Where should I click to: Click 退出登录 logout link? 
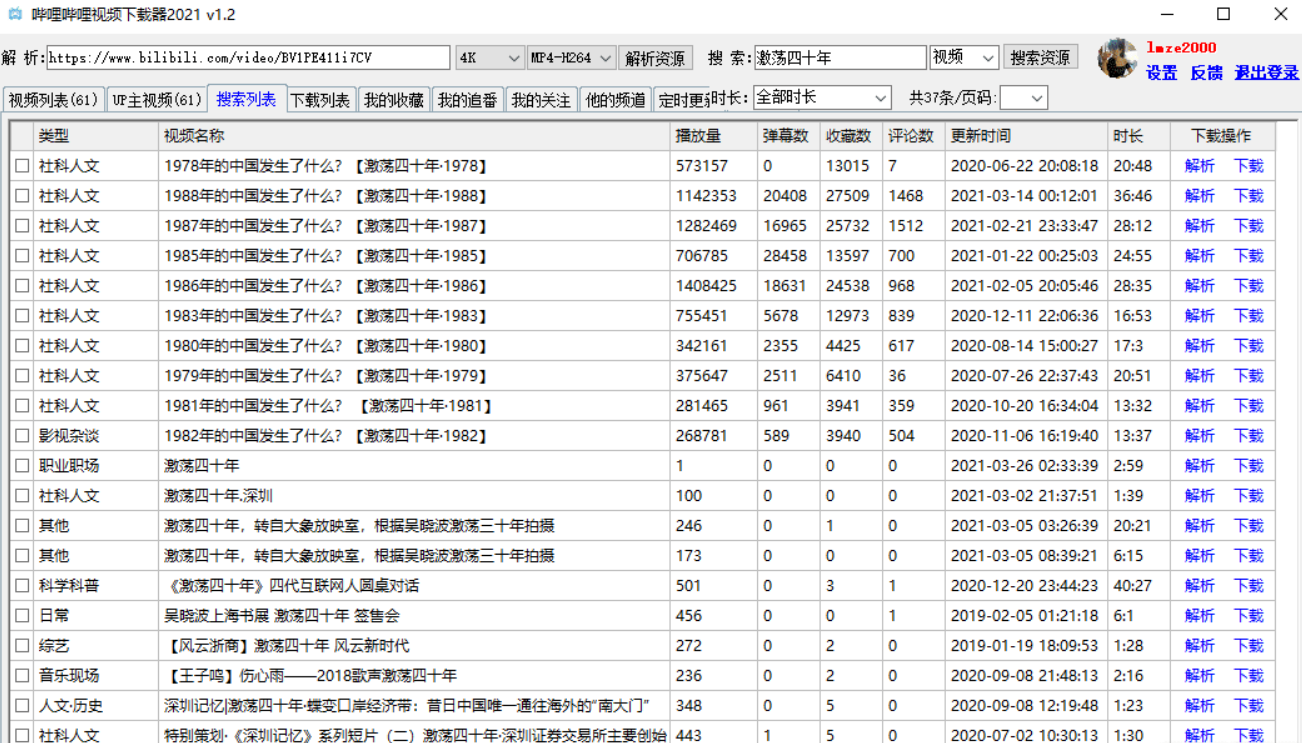1266,73
